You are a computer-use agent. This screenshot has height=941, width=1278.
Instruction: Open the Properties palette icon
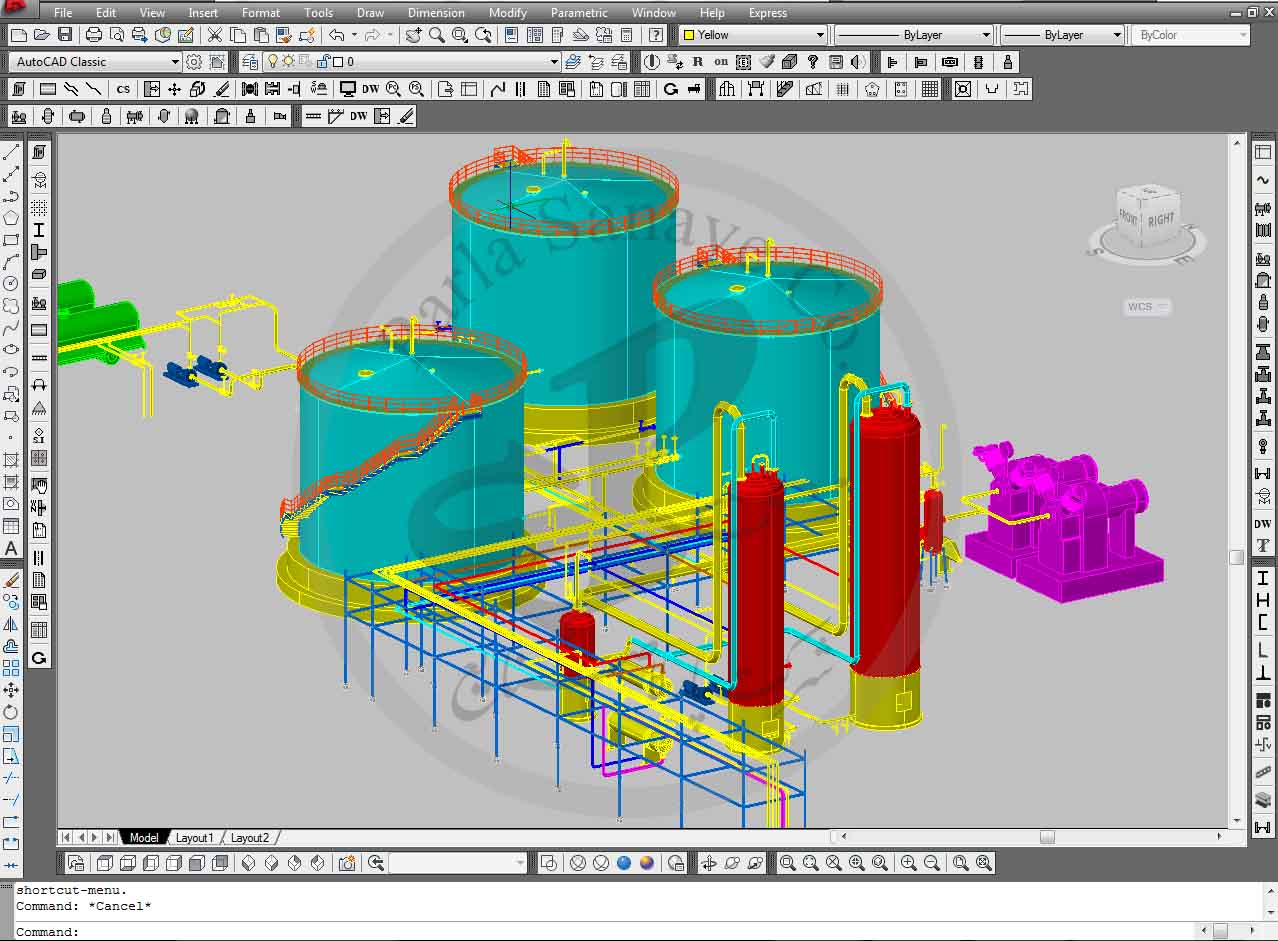click(512, 35)
